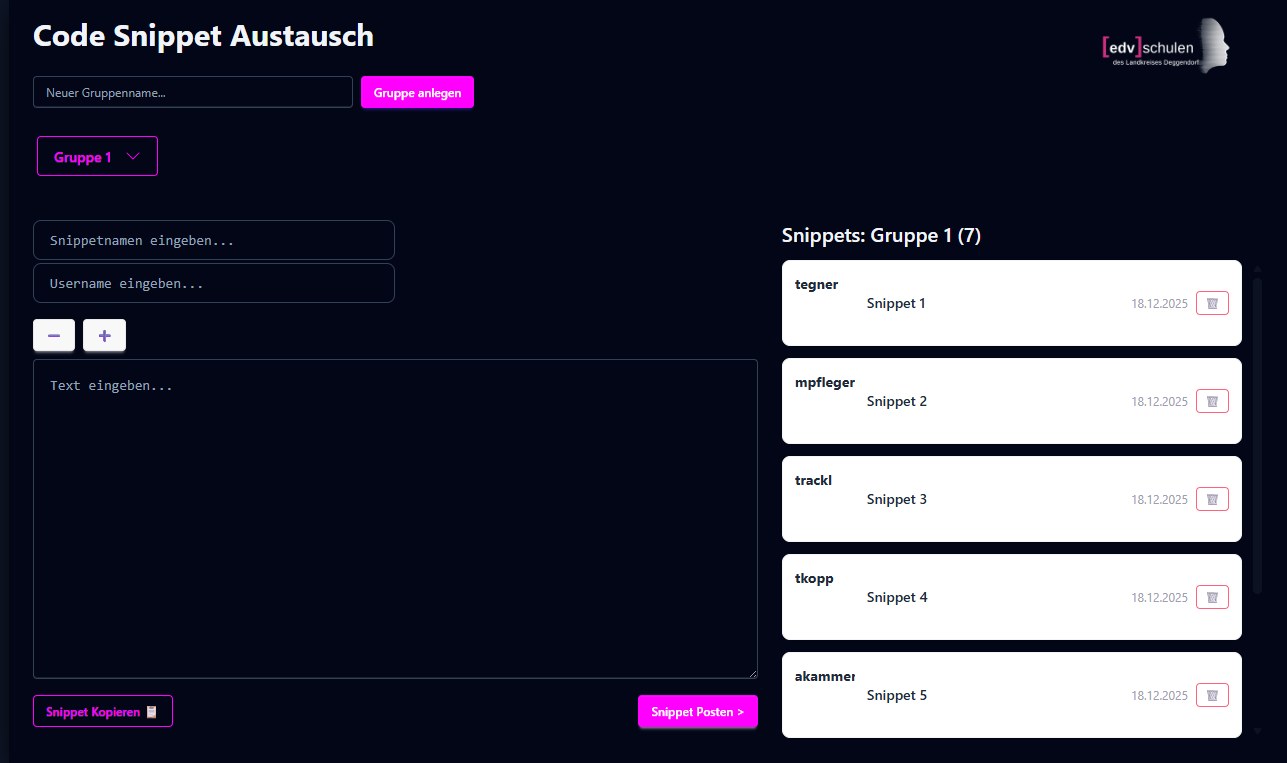The width and height of the screenshot is (1287, 763).
Task: Click the Username eingeben field
Action: click(x=214, y=283)
